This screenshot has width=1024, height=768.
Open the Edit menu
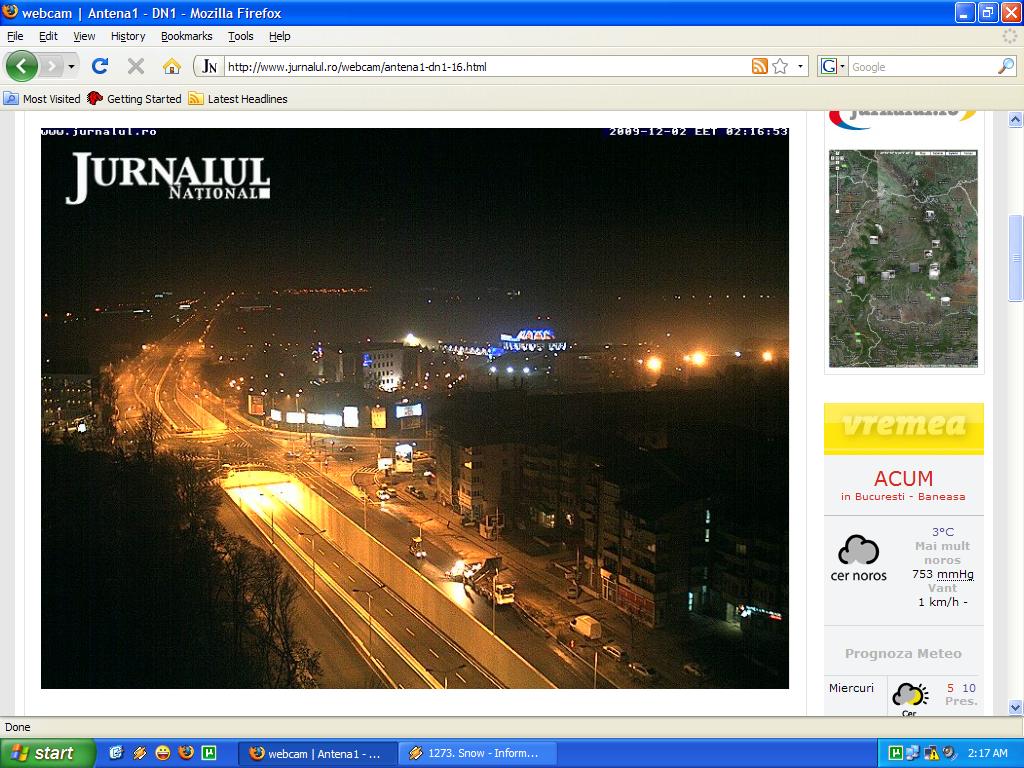48,36
